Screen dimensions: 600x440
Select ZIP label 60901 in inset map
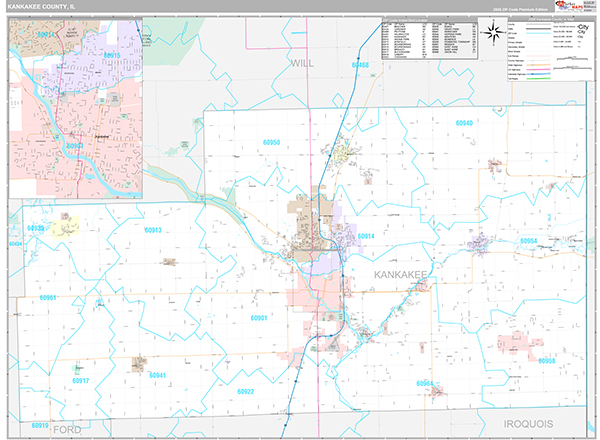tap(75, 146)
